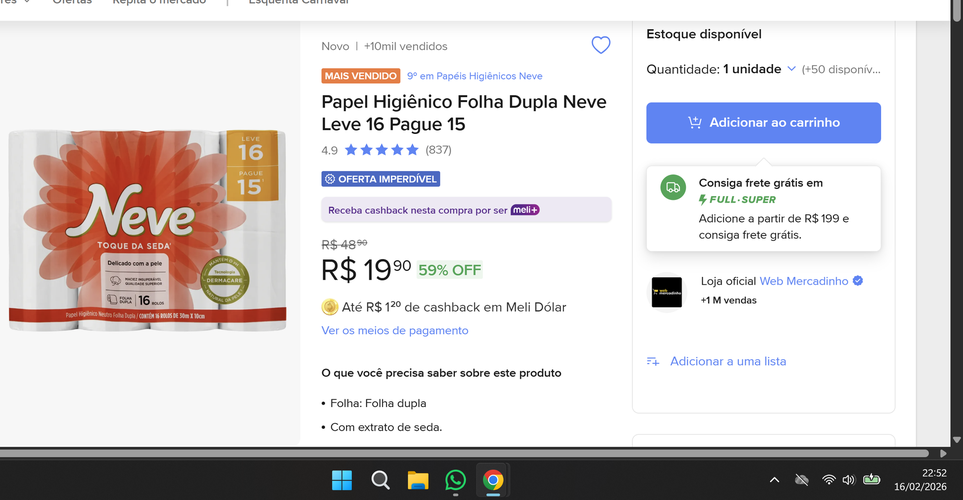Click the FULL SUPER lightning label

click(x=737, y=200)
